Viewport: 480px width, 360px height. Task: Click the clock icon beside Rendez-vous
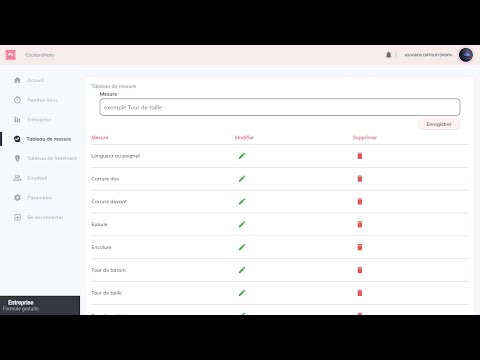17,100
